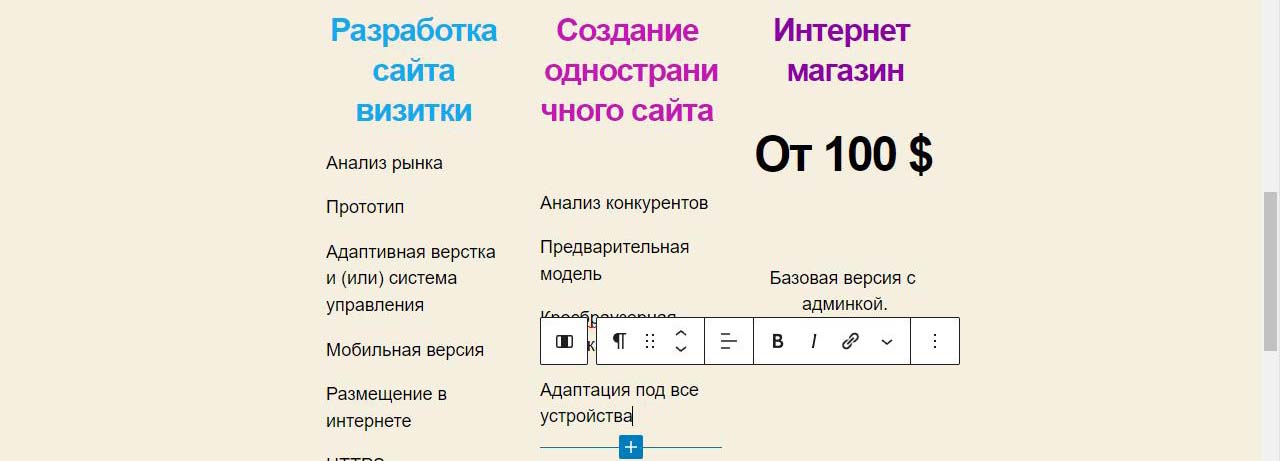Toggle bold formatting

[x=778, y=342]
